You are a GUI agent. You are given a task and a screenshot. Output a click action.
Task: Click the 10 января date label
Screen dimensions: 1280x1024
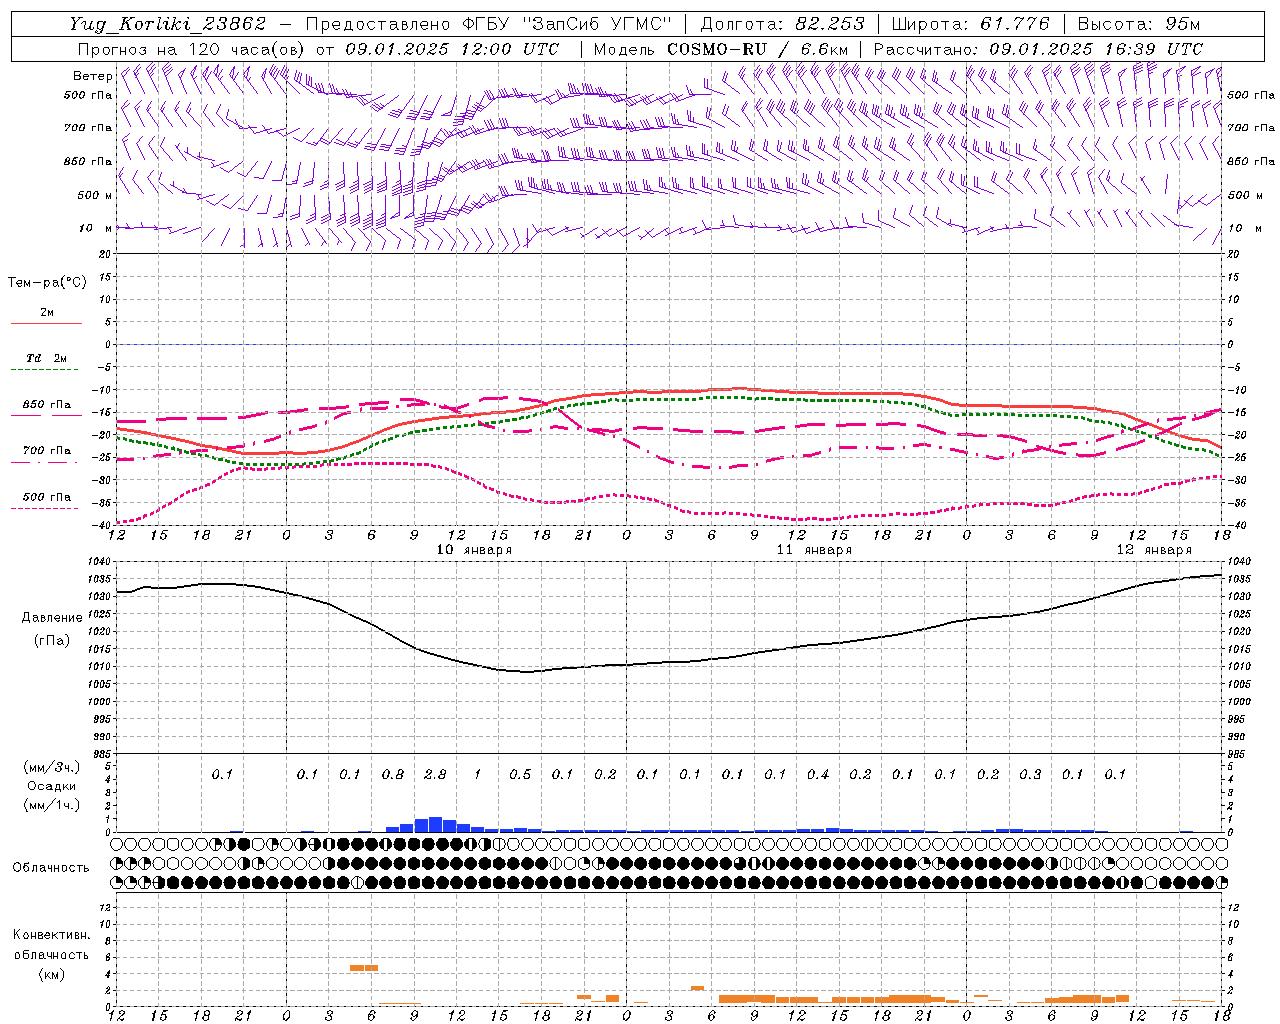pos(474,549)
